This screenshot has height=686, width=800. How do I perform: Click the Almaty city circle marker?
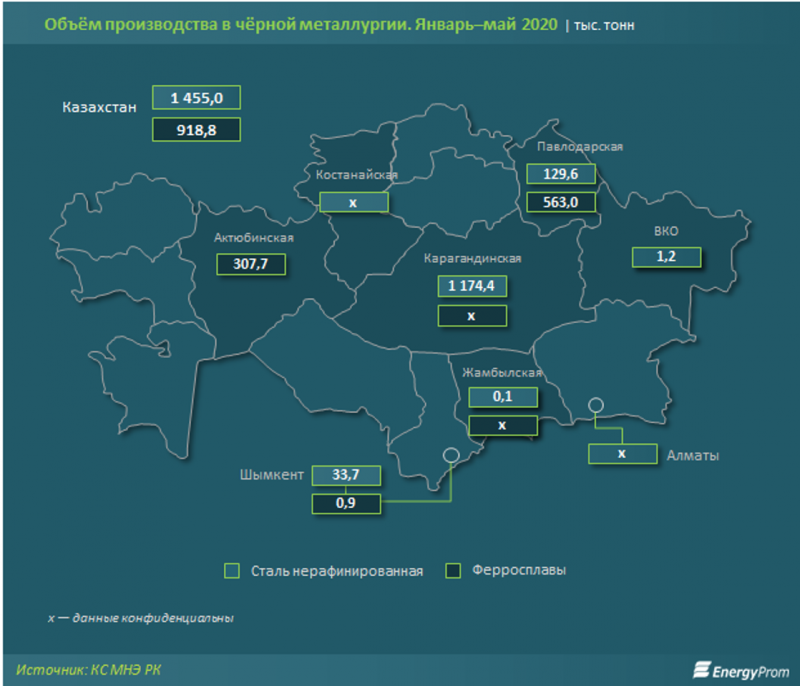[596, 405]
